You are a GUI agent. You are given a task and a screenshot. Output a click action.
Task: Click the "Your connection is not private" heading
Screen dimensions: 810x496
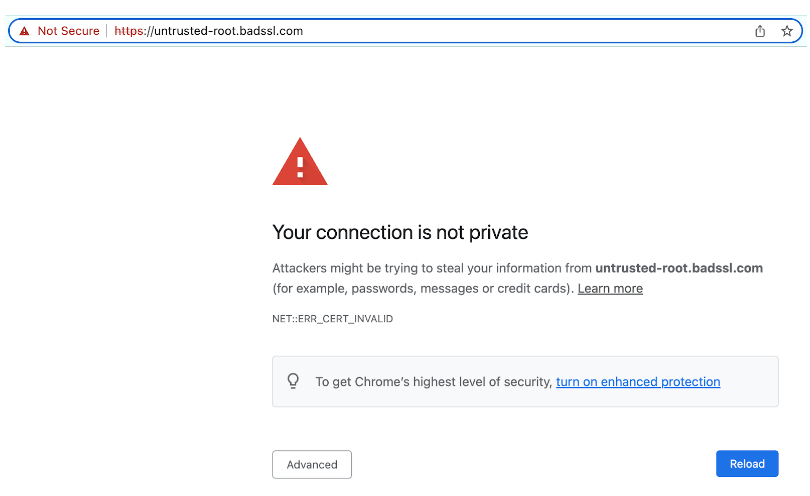400,233
